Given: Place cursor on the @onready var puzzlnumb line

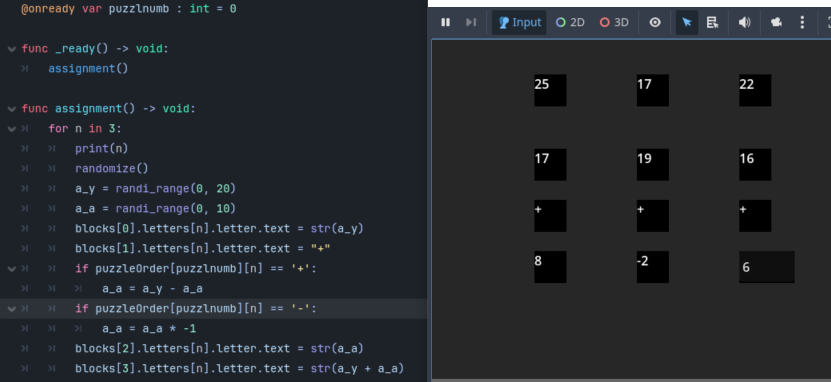Looking at the screenshot, I should 128,9.
